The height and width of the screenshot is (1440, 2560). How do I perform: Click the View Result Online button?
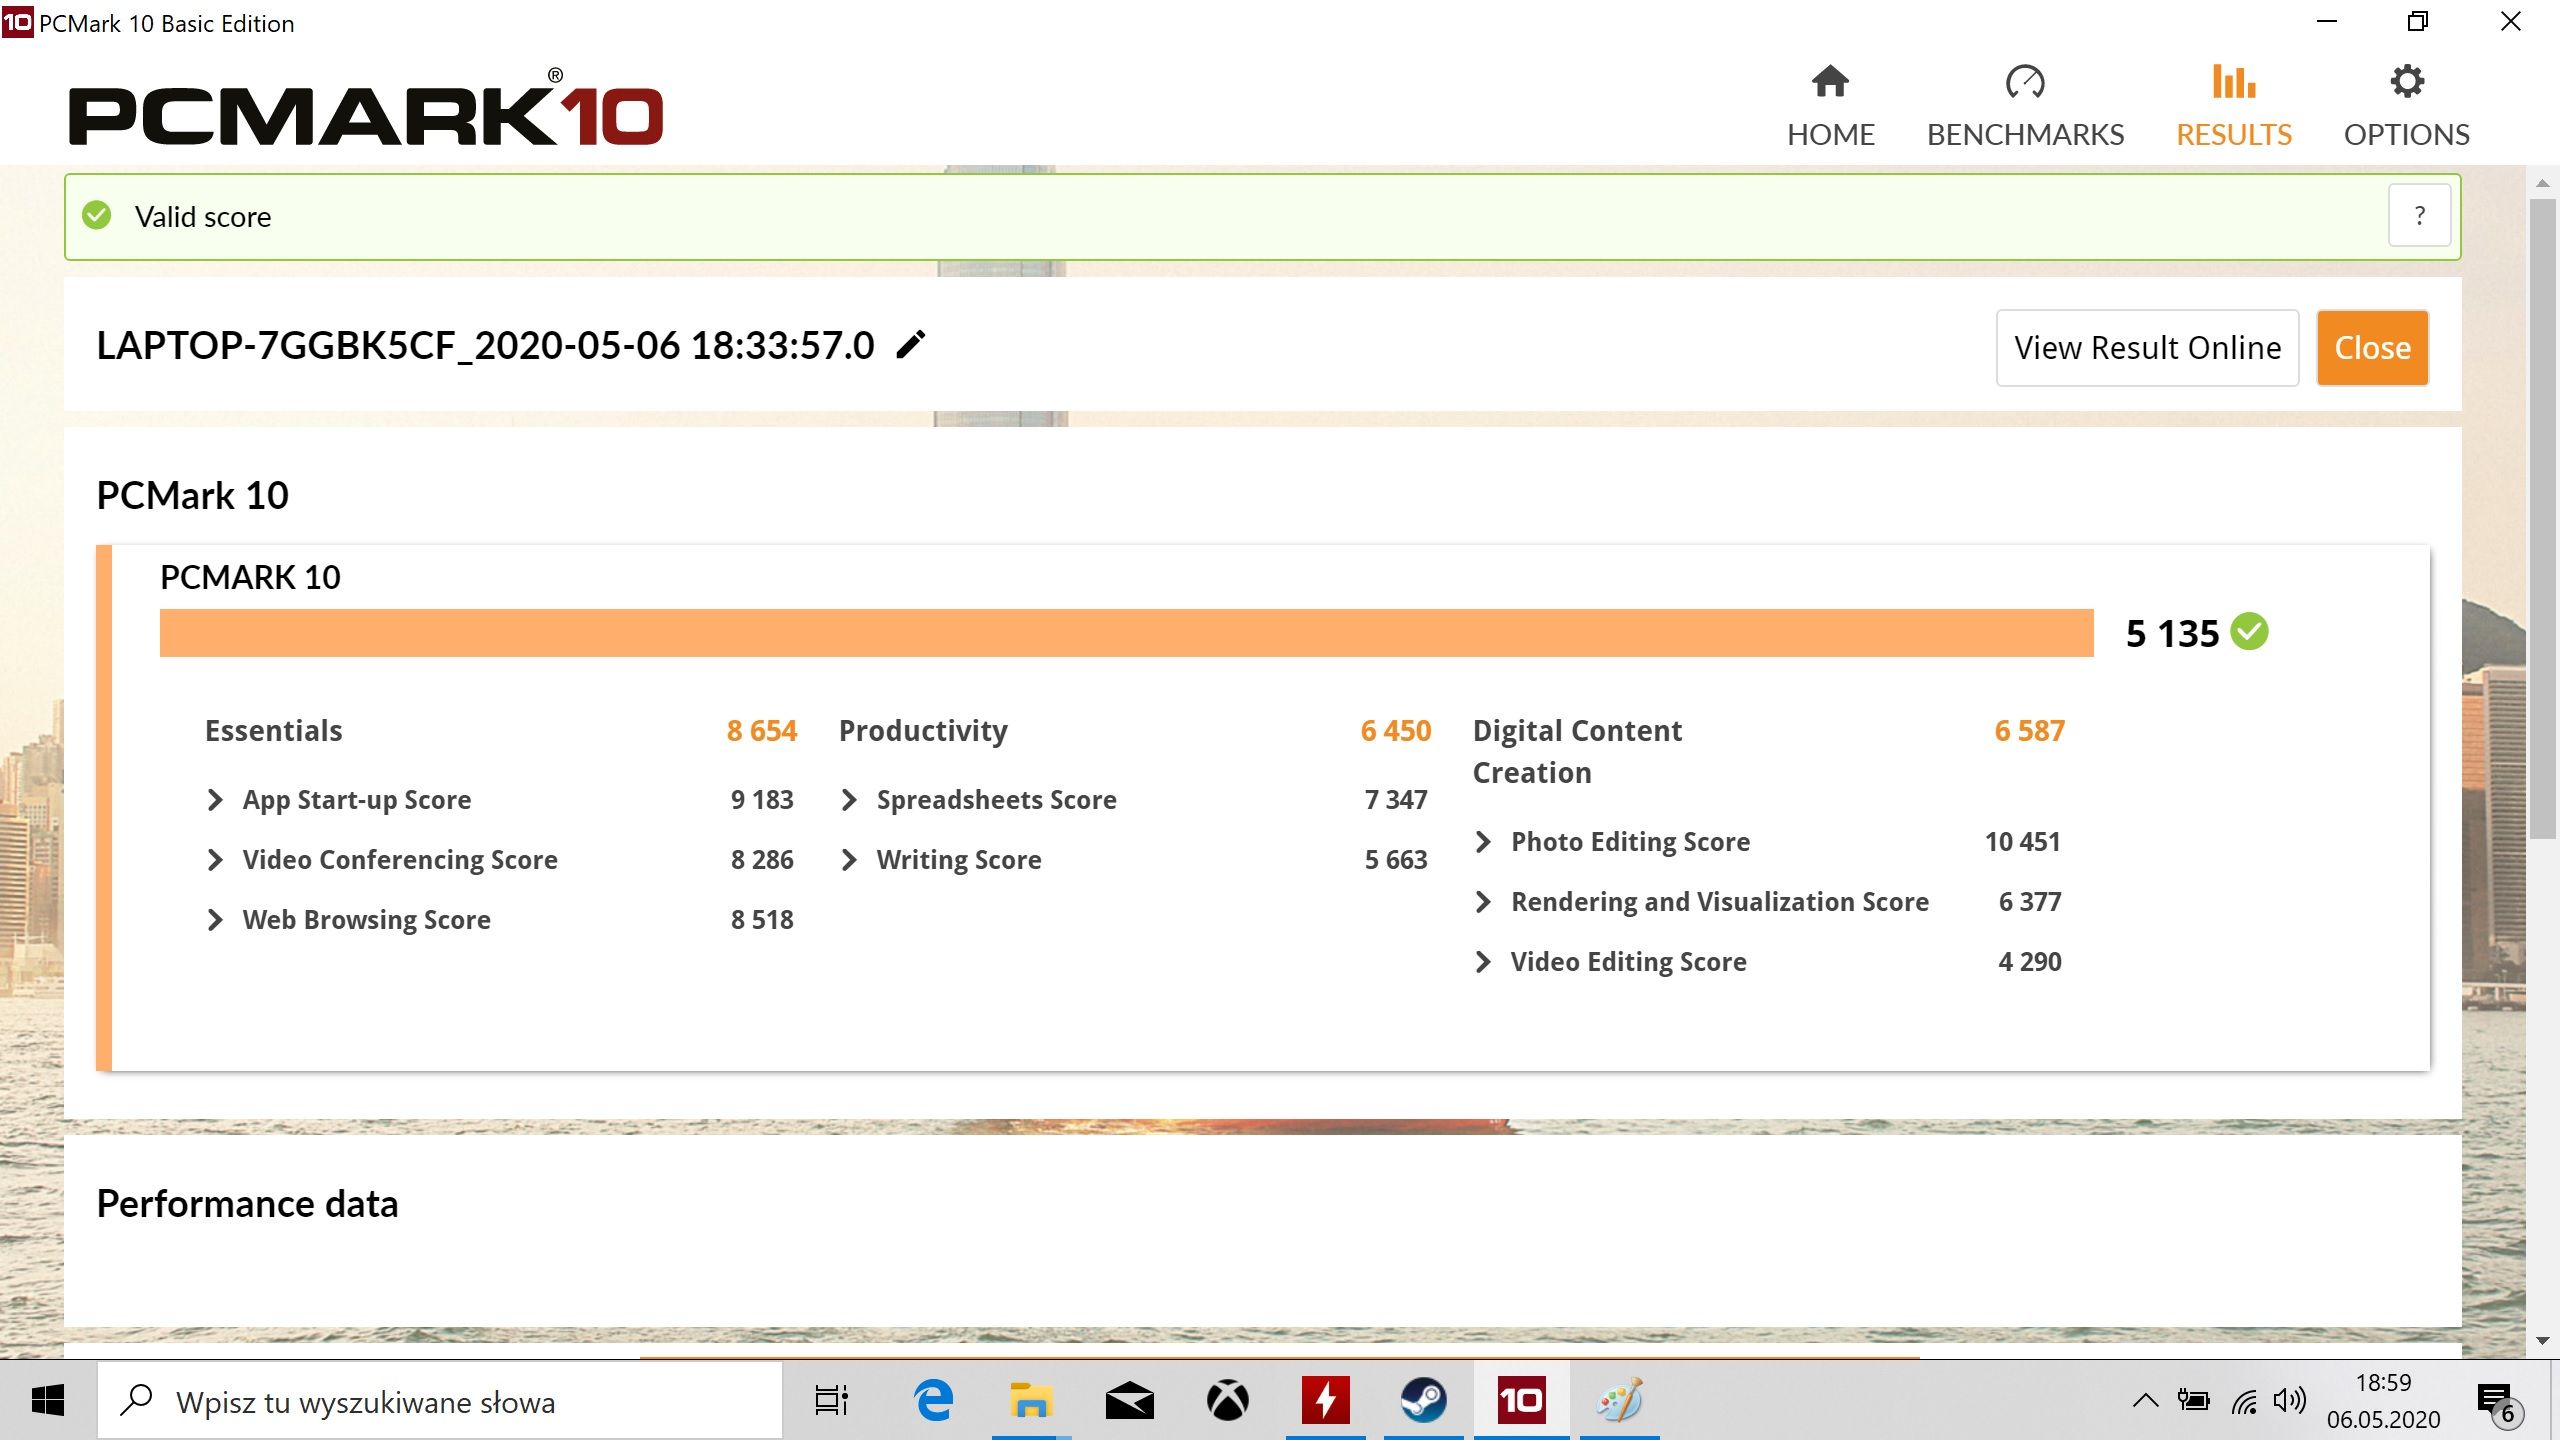[x=2147, y=348]
